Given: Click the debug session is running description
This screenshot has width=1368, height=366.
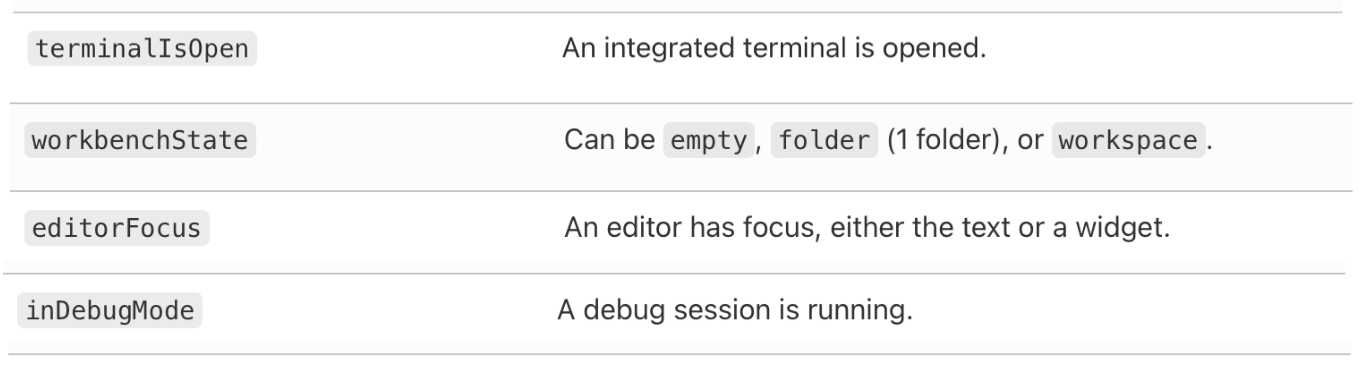Looking at the screenshot, I should pos(735,311).
